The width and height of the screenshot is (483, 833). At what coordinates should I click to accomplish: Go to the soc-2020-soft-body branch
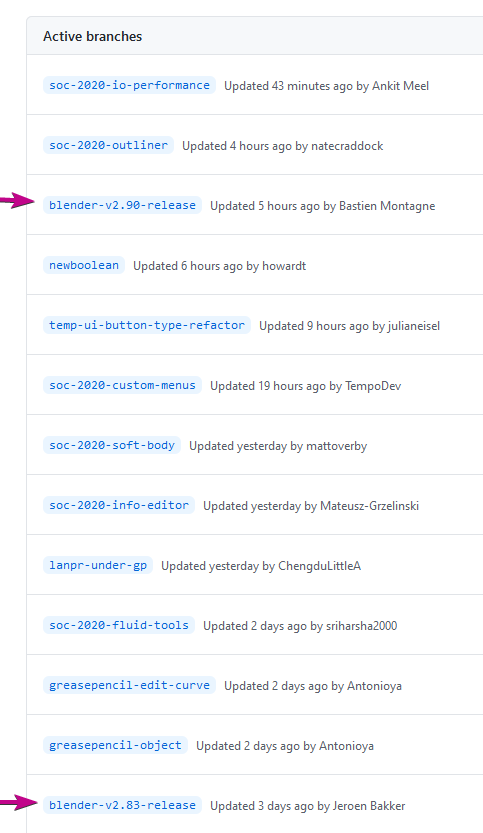tap(112, 445)
